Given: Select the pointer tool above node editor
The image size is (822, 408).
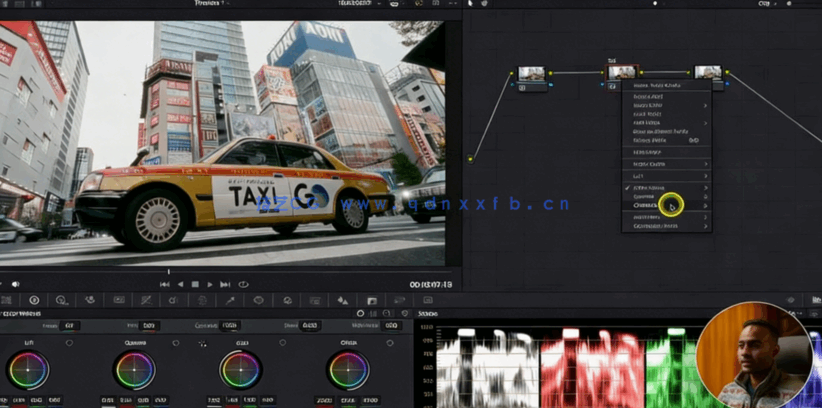Looking at the screenshot, I should (x=470, y=3).
